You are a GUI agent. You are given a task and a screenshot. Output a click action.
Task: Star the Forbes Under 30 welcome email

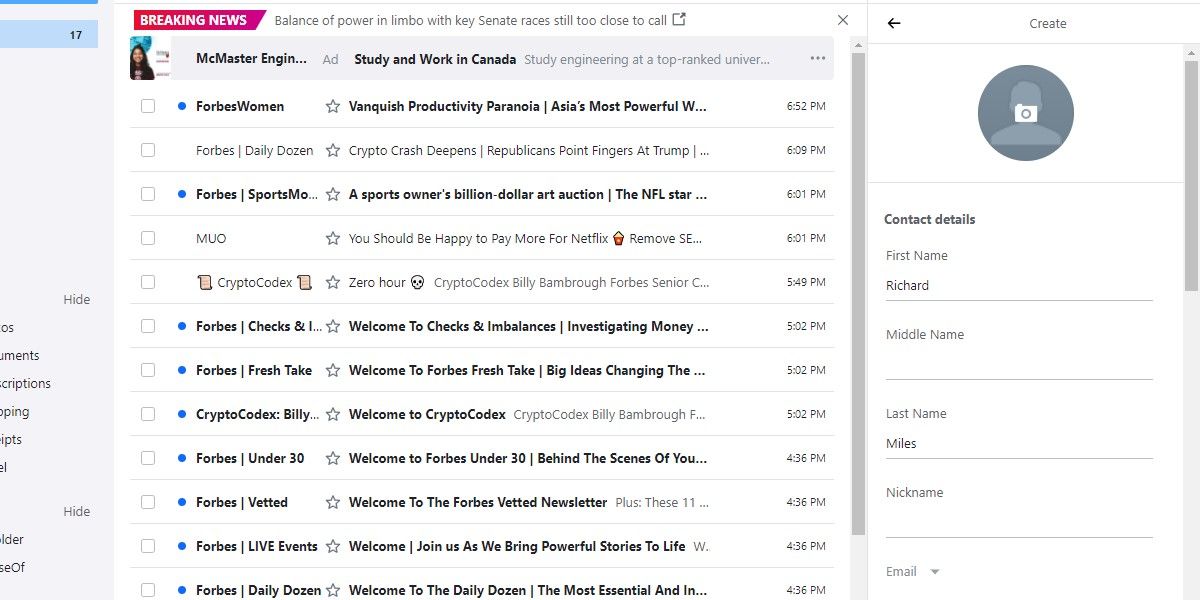point(332,458)
